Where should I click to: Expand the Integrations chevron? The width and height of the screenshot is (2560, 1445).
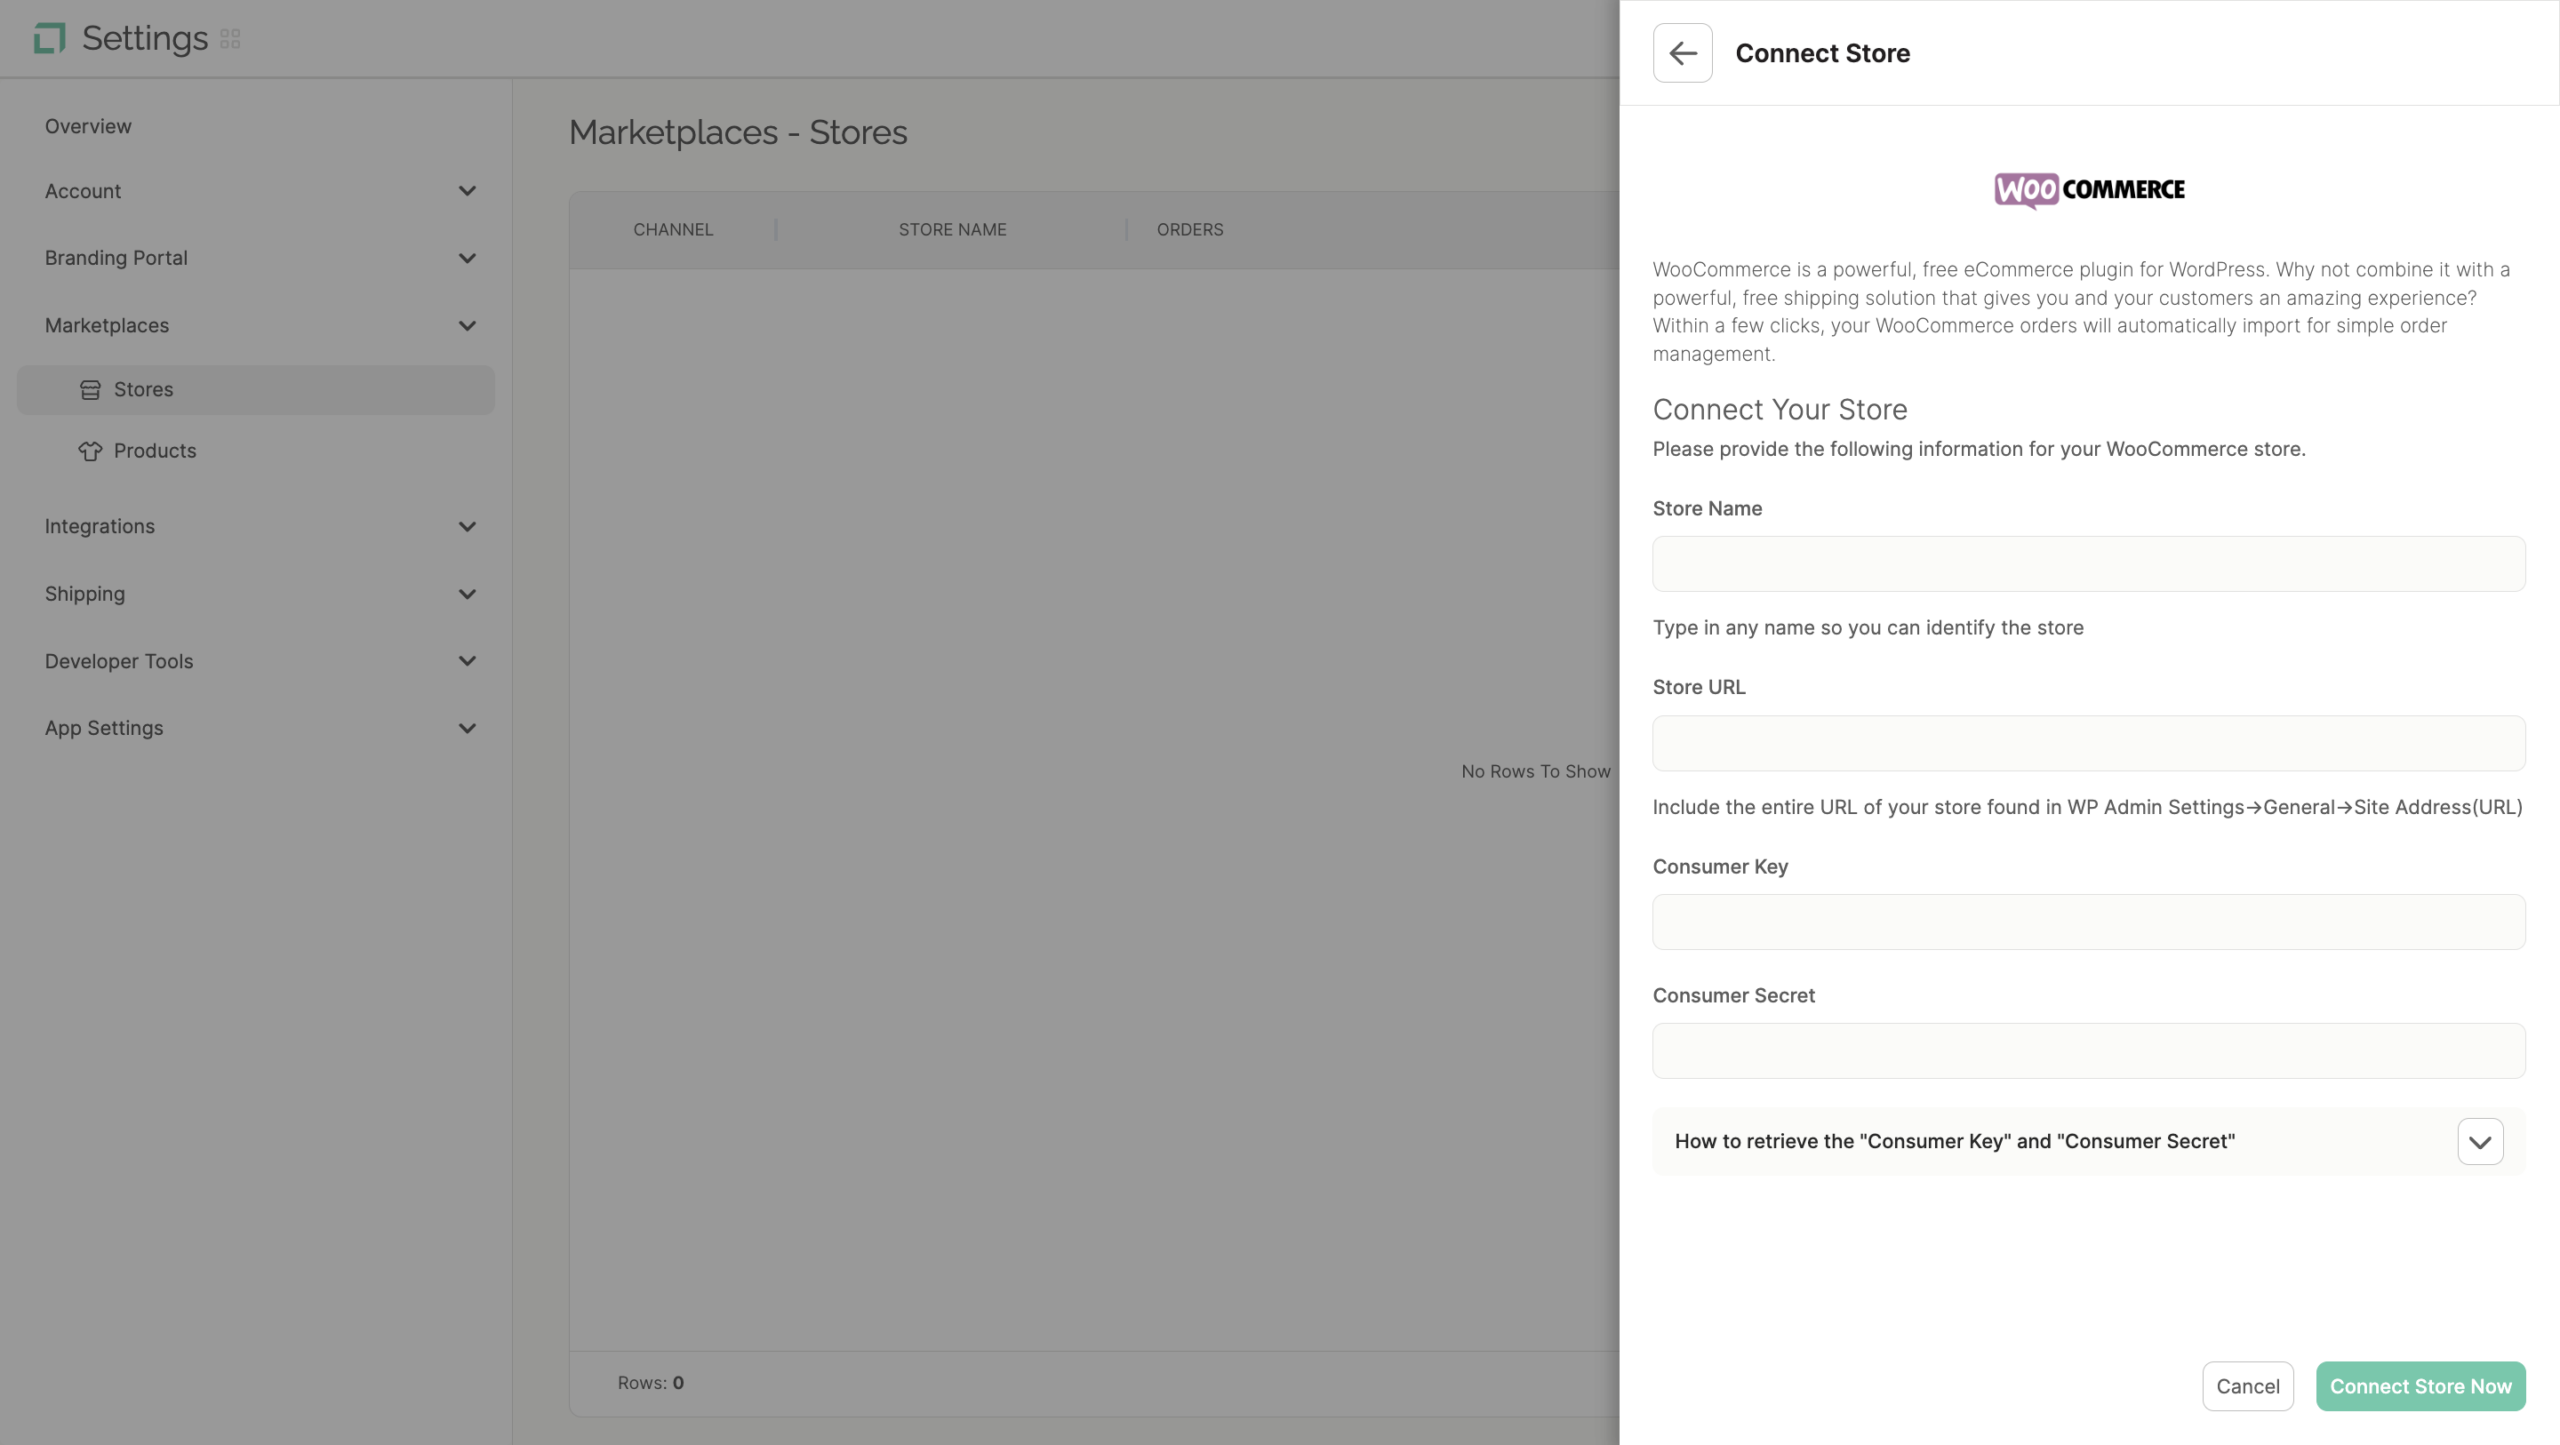(x=467, y=527)
